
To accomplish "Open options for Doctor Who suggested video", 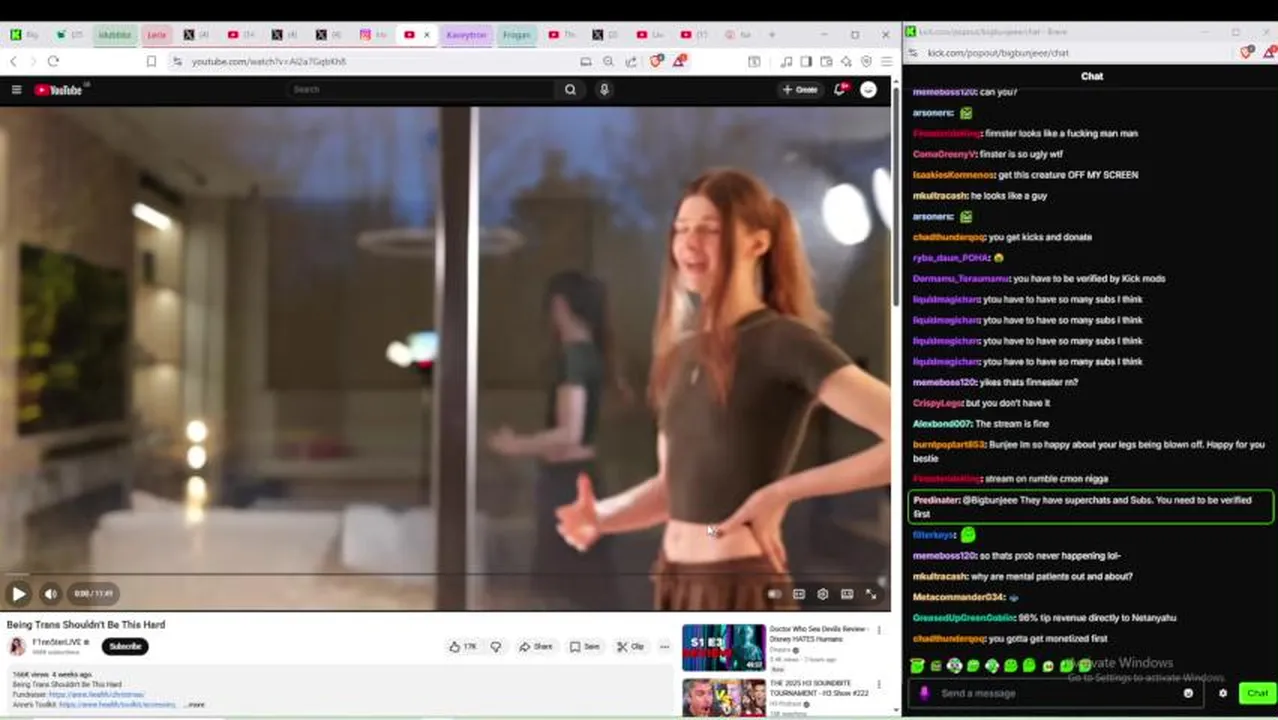I will pos(879,631).
